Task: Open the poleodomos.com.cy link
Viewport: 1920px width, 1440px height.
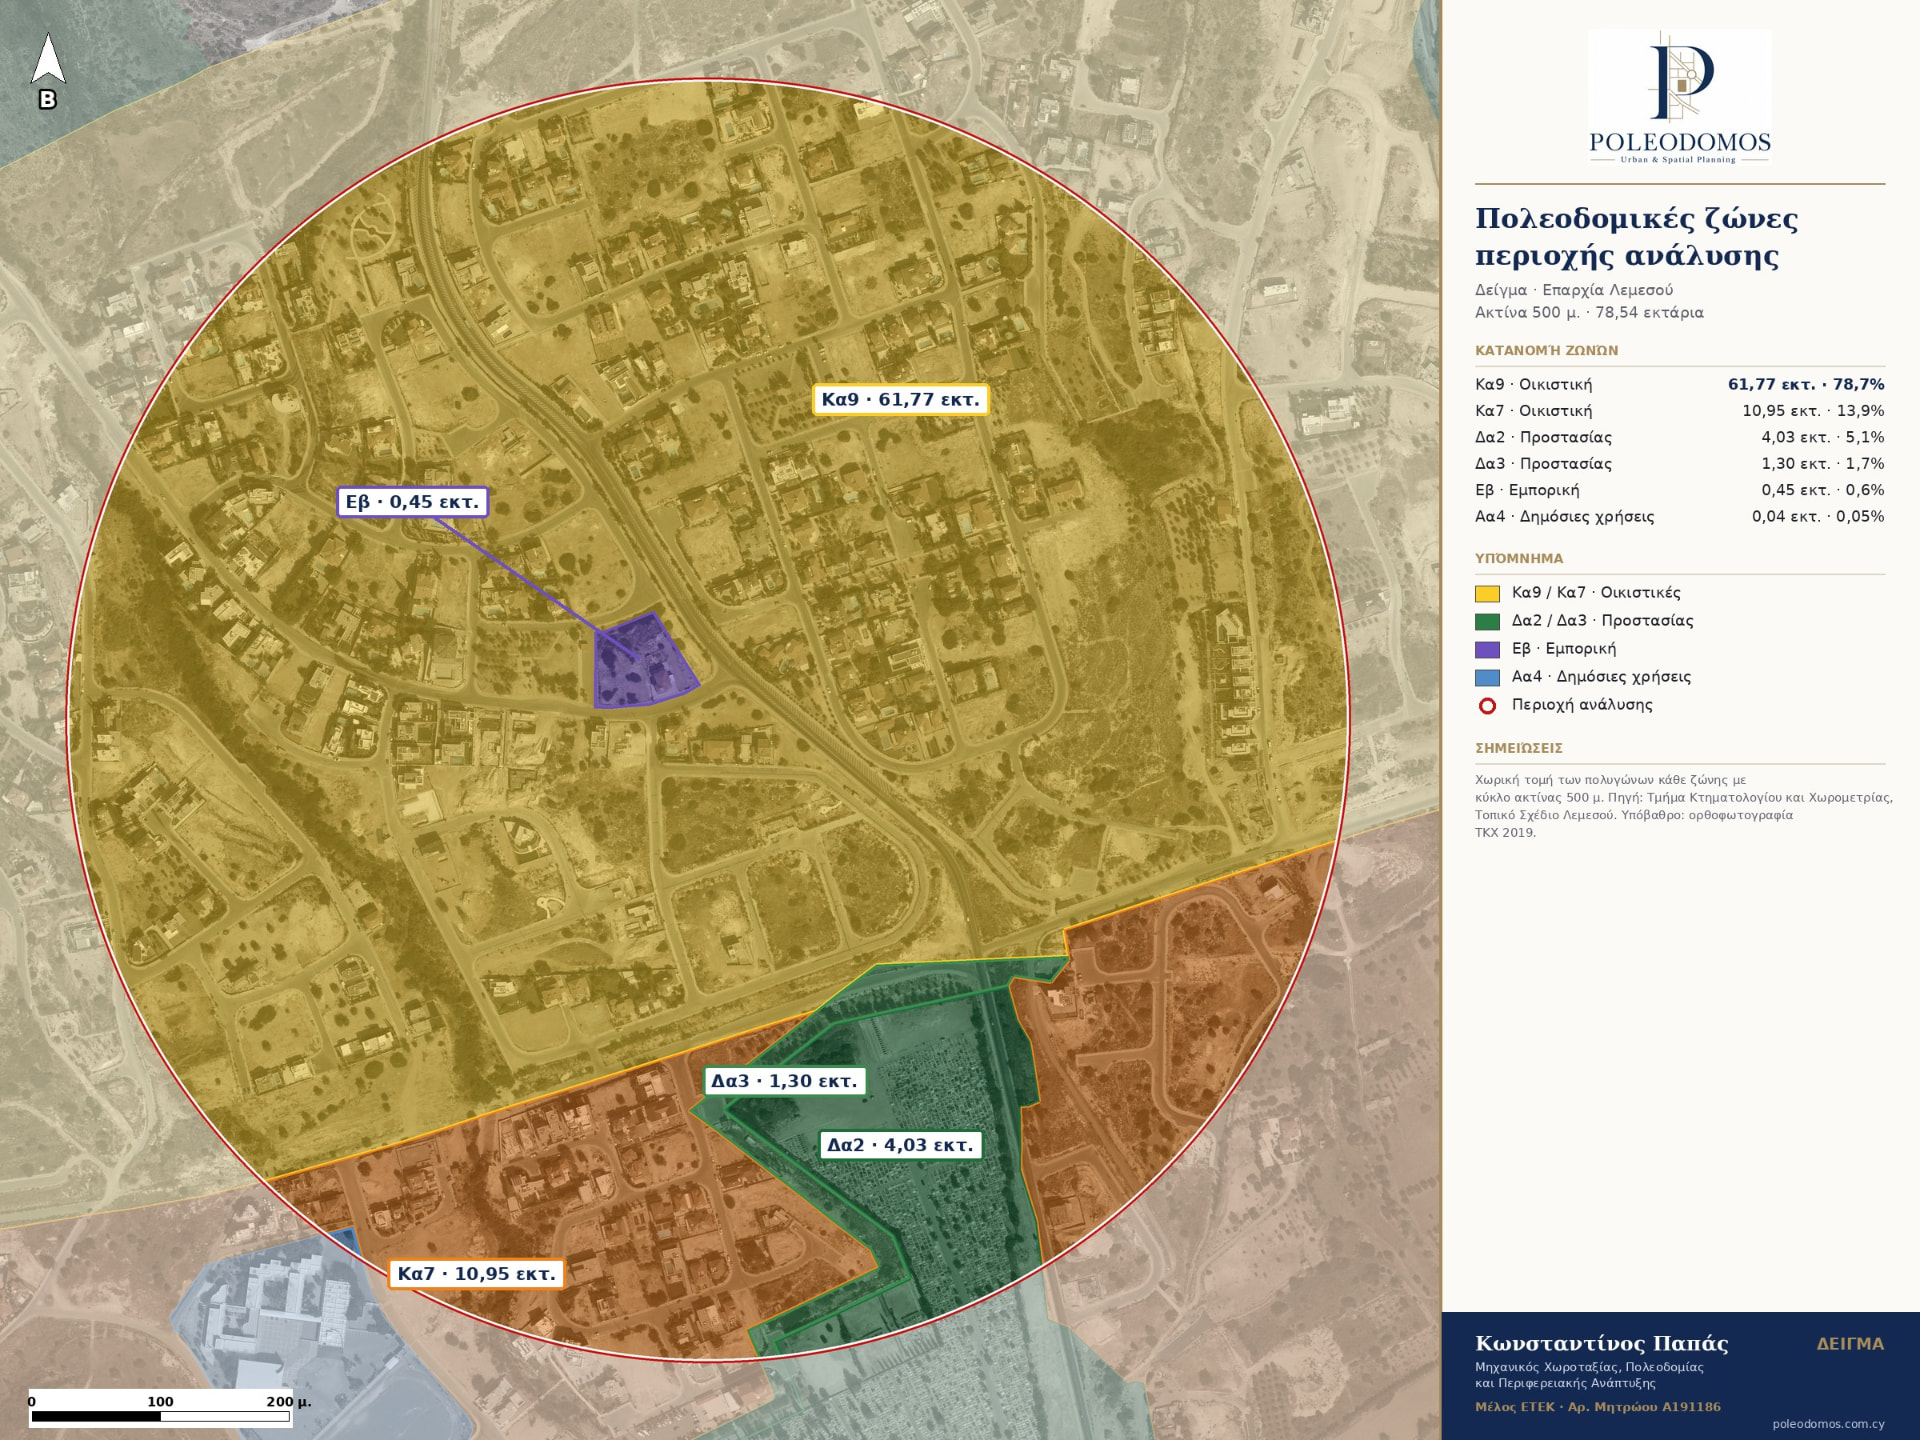Action: click(x=1828, y=1424)
